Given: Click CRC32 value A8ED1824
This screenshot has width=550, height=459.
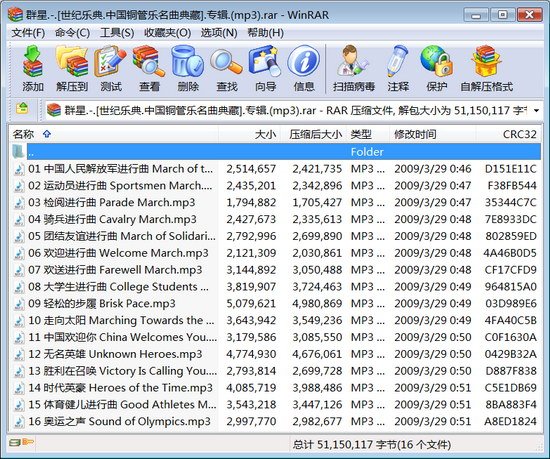Looking at the screenshot, I should 511,421.
